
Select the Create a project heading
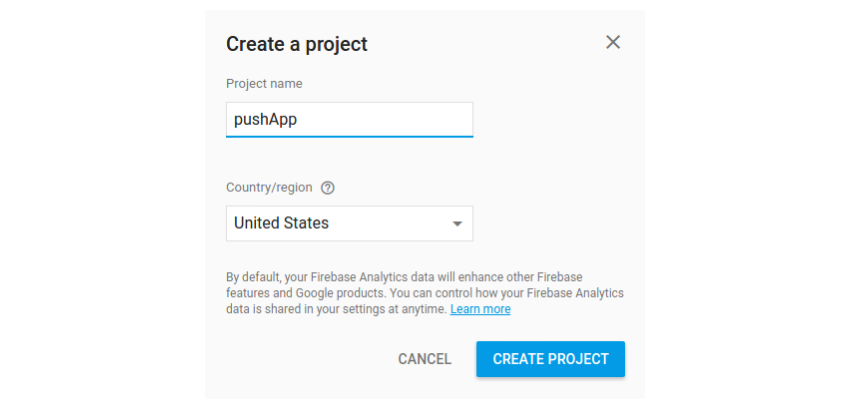(297, 44)
